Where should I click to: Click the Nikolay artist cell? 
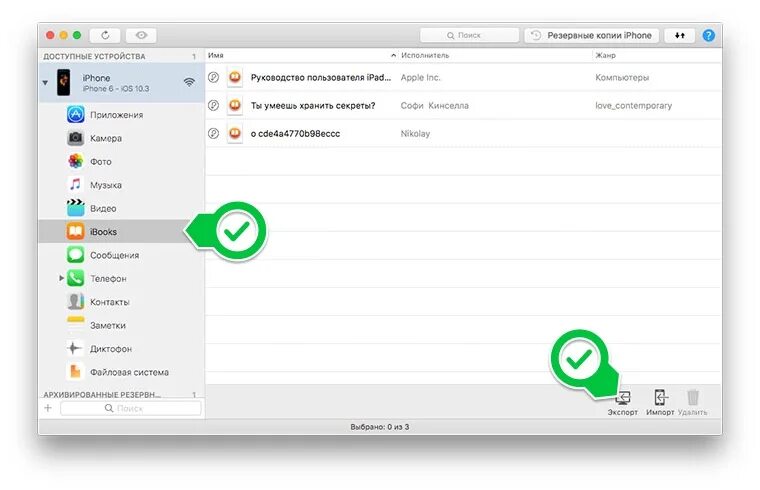click(415, 134)
